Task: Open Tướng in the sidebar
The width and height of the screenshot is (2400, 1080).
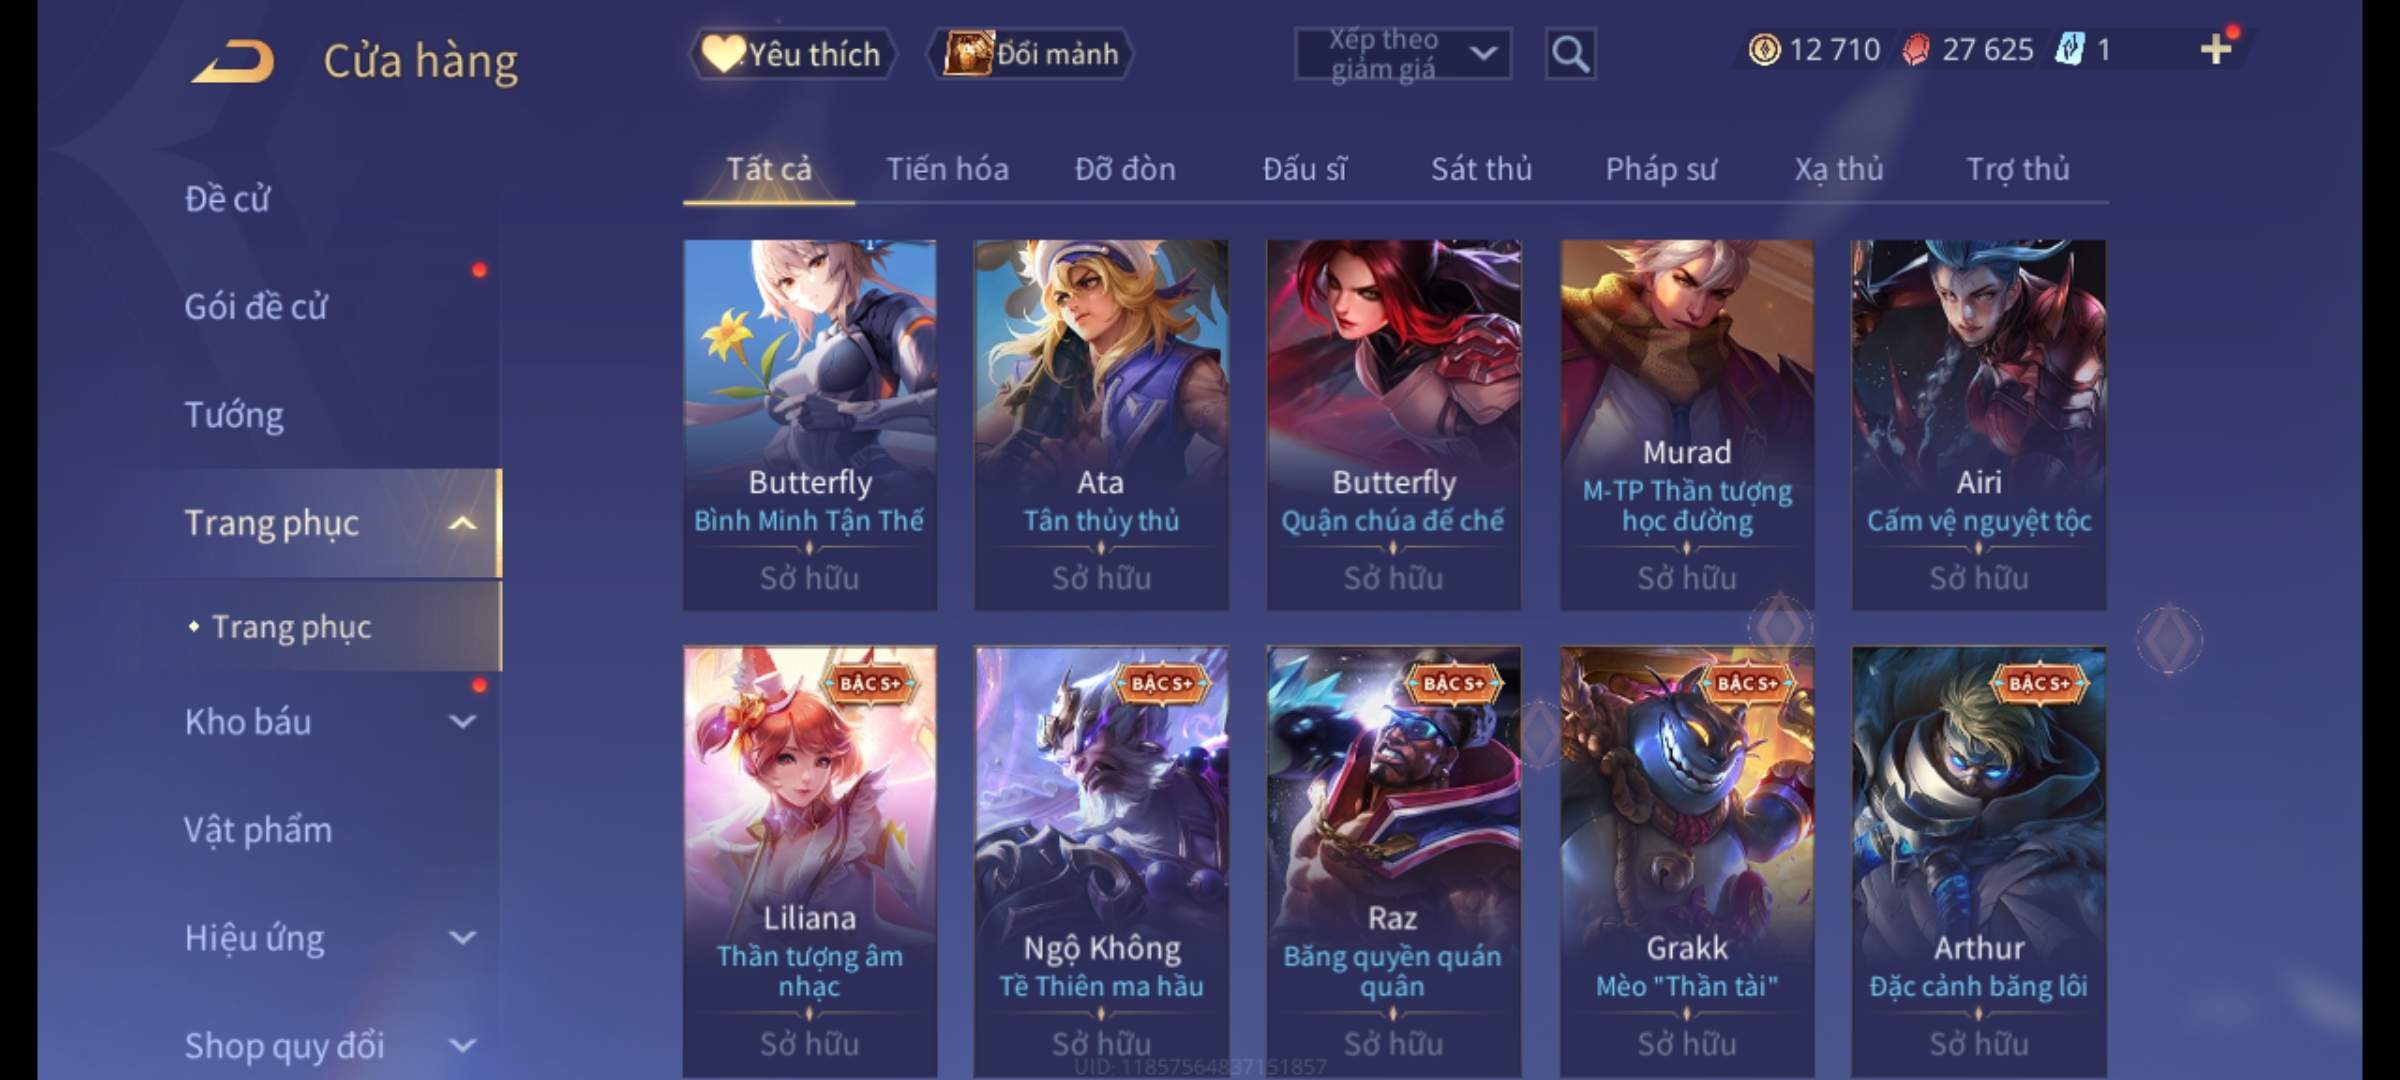Action: (x=234, y=415)
